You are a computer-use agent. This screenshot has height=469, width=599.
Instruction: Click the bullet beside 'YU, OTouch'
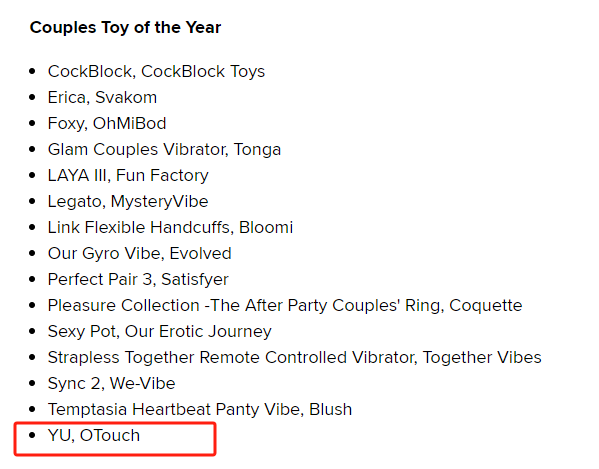click(32, 435)
